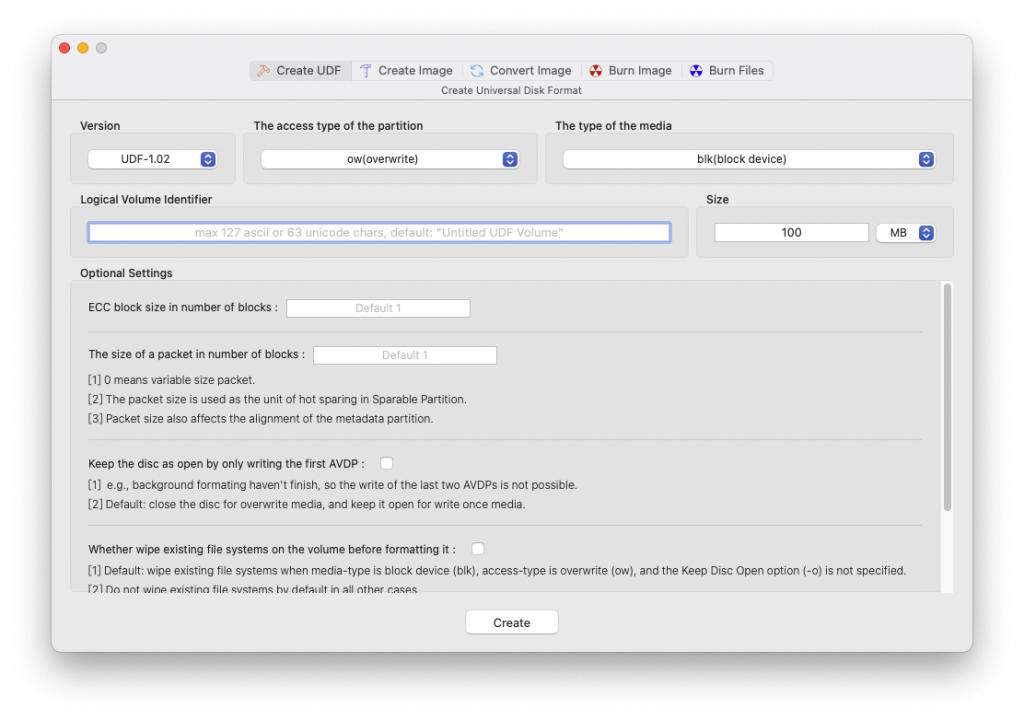This screenshot has height=720, width=1024.
Task: Switch to Create Image tab
Action: (x=407, y=71)
